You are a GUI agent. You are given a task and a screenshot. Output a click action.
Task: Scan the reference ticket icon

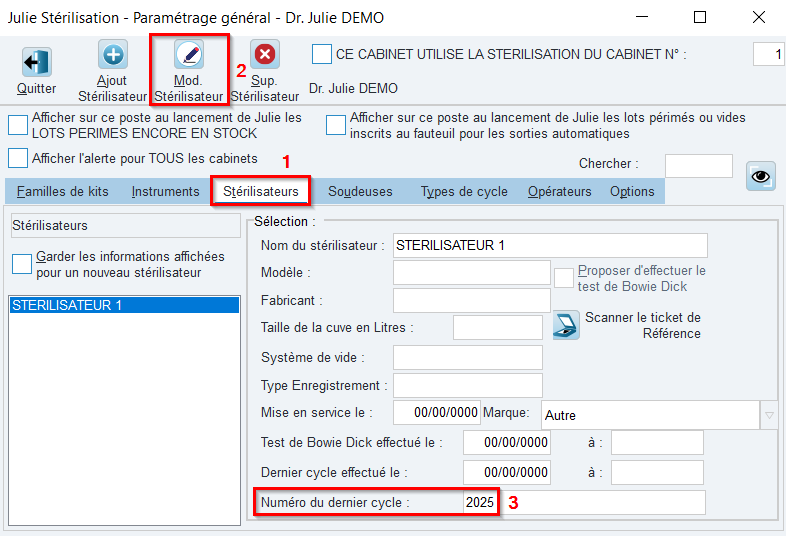566,325
